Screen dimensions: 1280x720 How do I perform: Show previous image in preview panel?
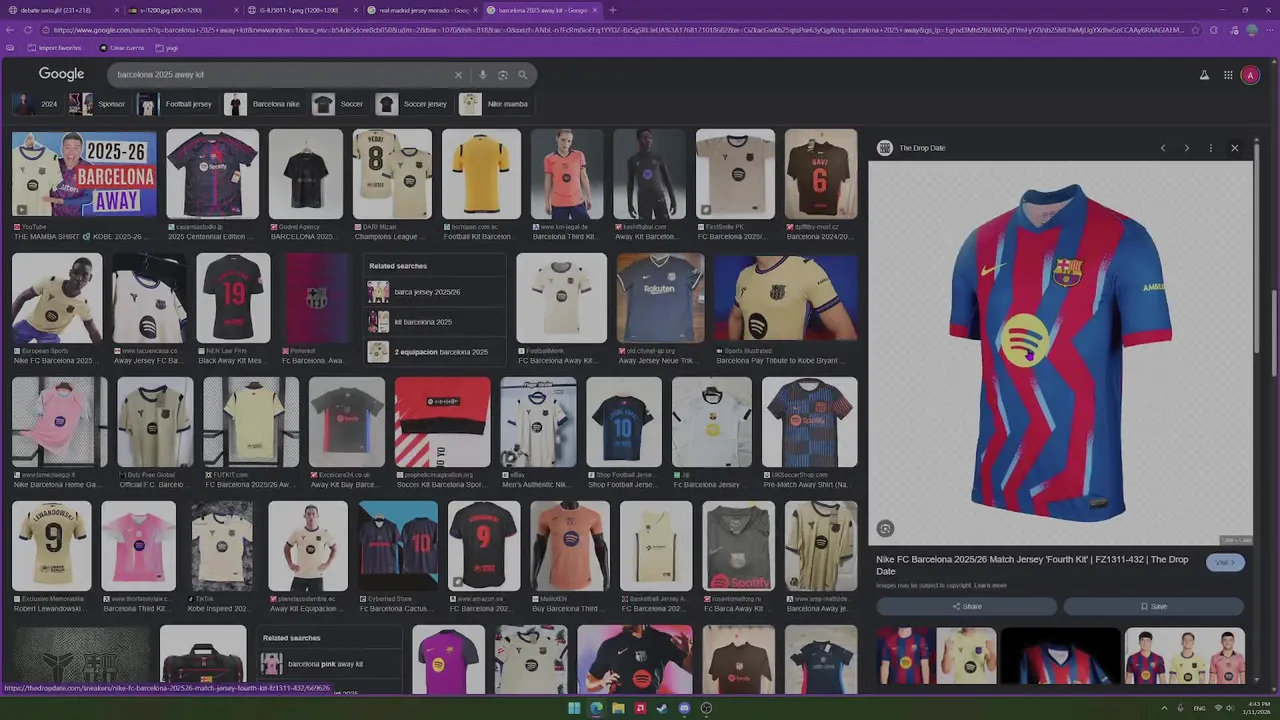[1162, 148]
